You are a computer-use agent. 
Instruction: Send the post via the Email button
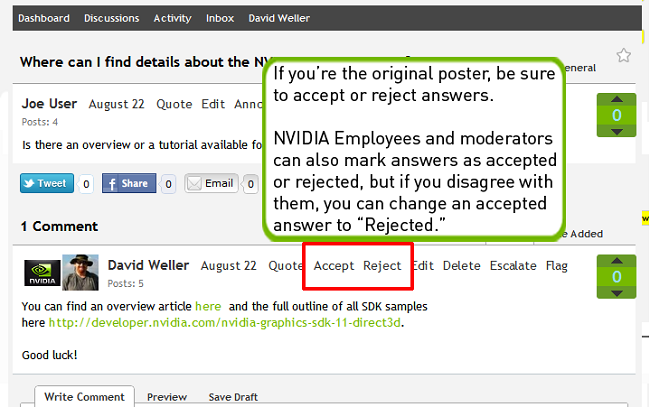[211, 183]
